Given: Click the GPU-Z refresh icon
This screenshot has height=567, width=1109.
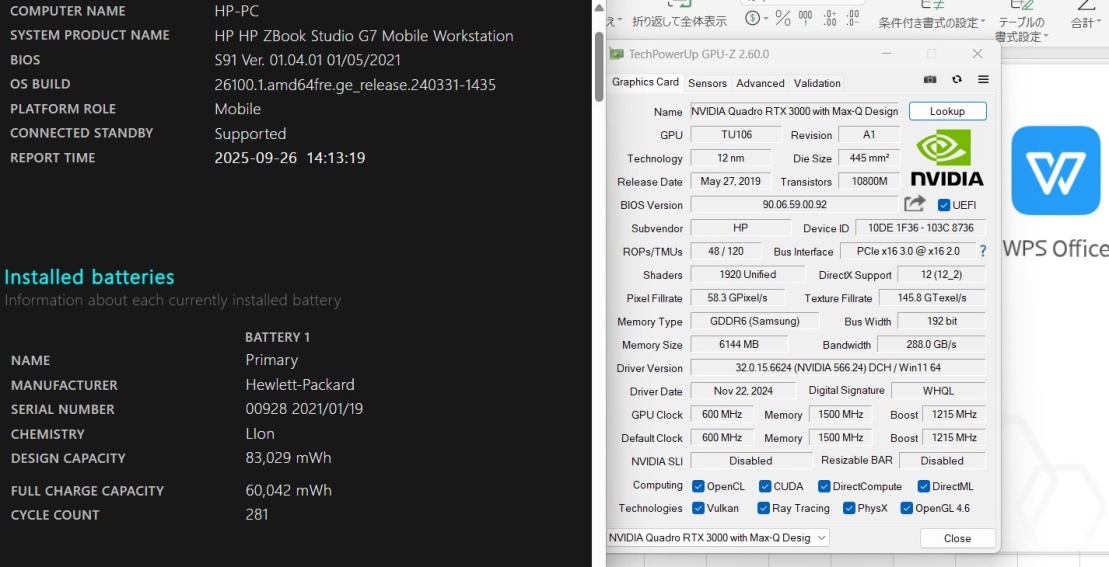Looking at the screenshot, I should 957,80.
